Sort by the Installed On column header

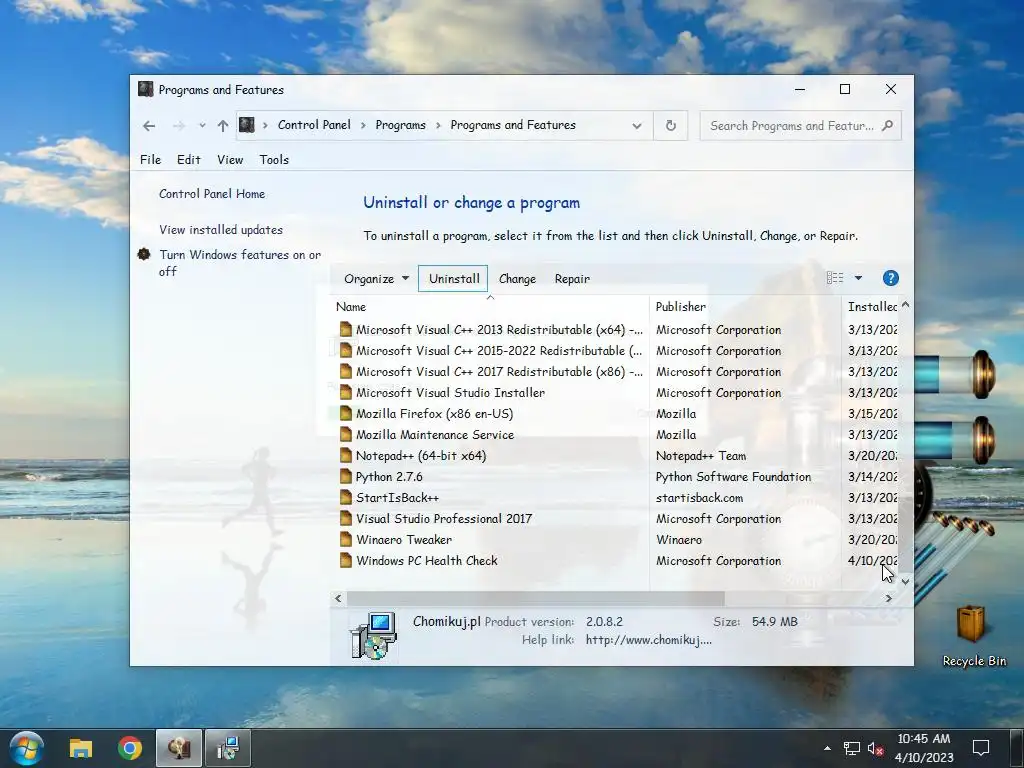(871, 306)
